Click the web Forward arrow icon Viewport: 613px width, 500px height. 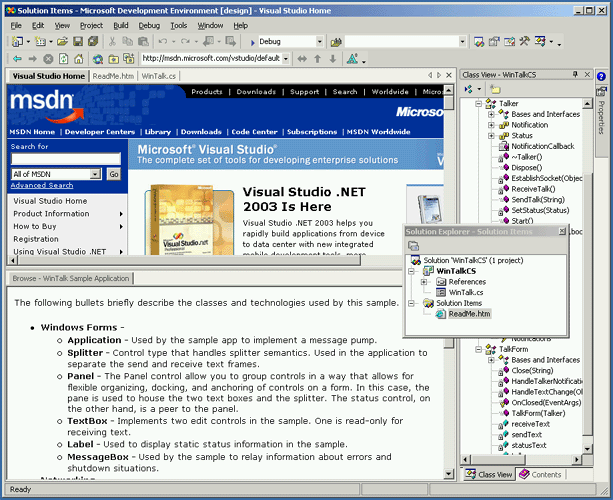coord(32,59)
